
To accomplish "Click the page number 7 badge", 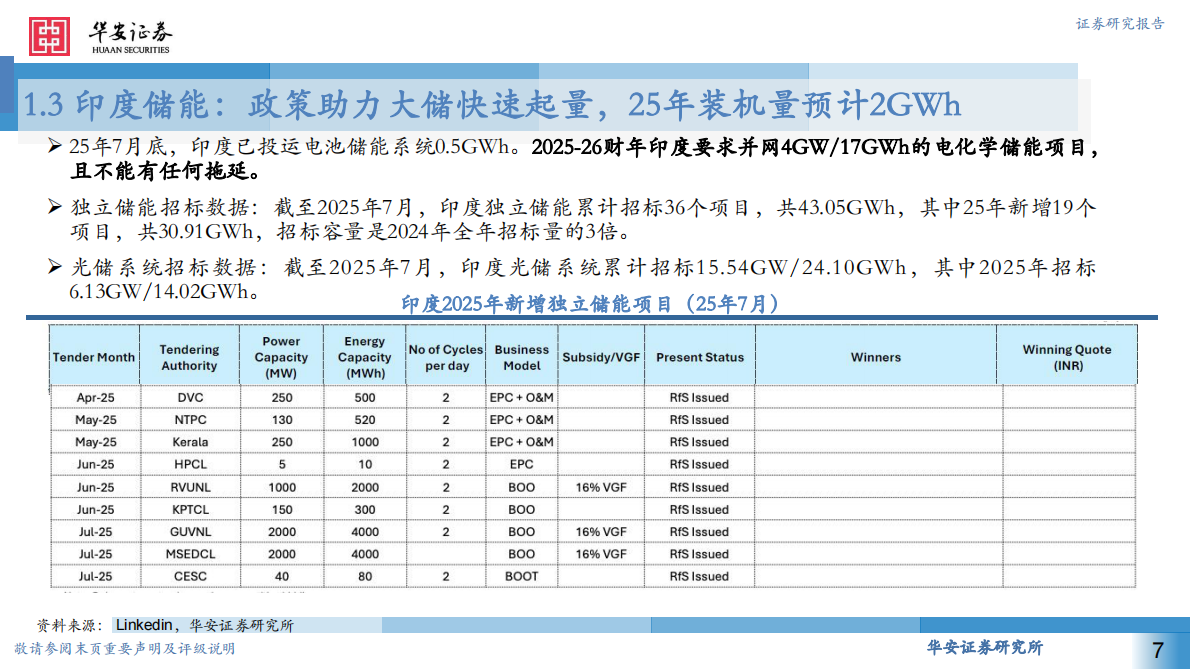I will click(1156, 650).
